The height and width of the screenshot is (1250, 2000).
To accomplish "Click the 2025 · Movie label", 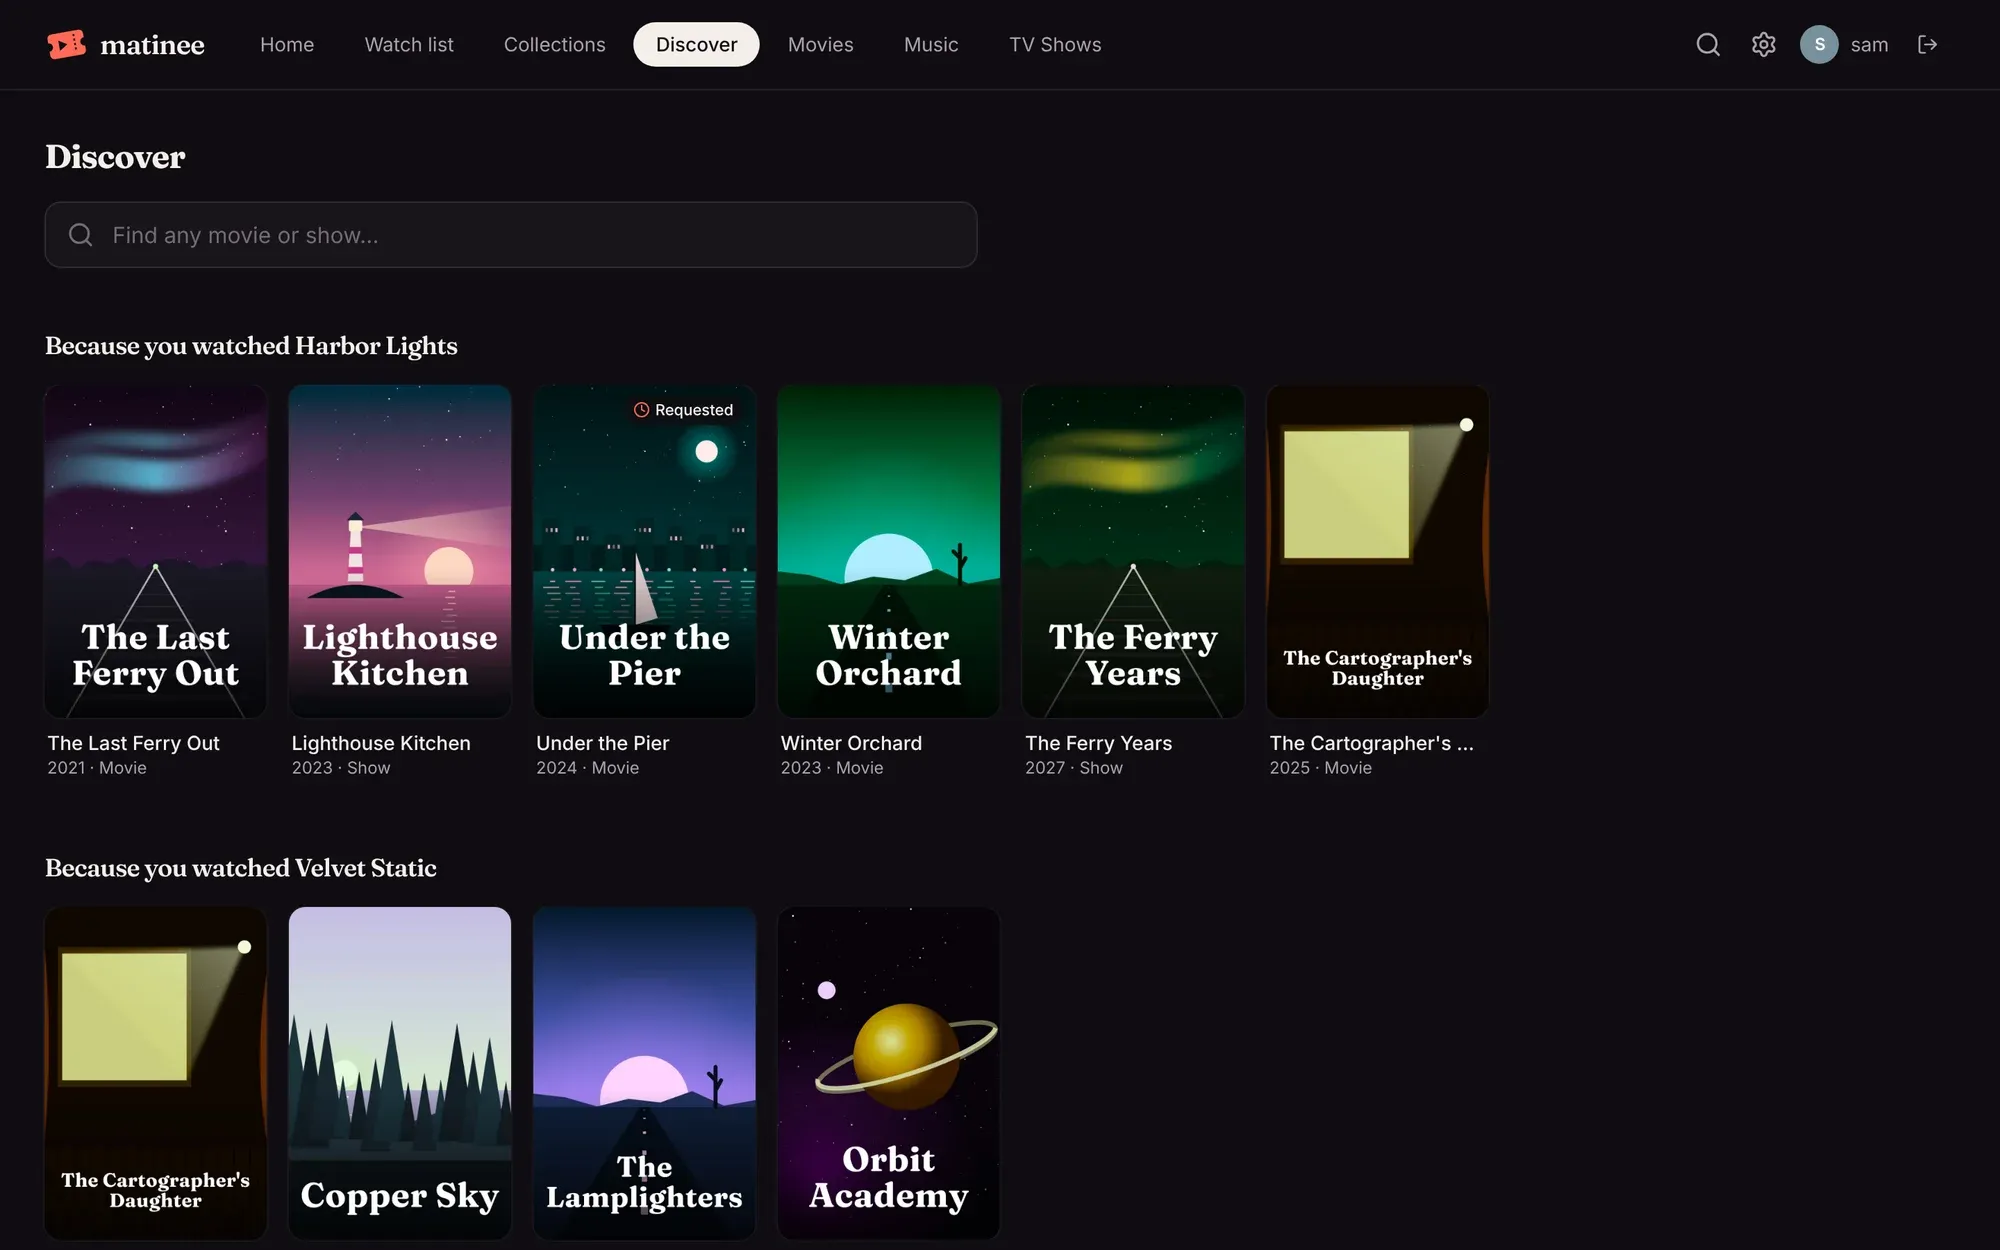I will point(1320,768).
